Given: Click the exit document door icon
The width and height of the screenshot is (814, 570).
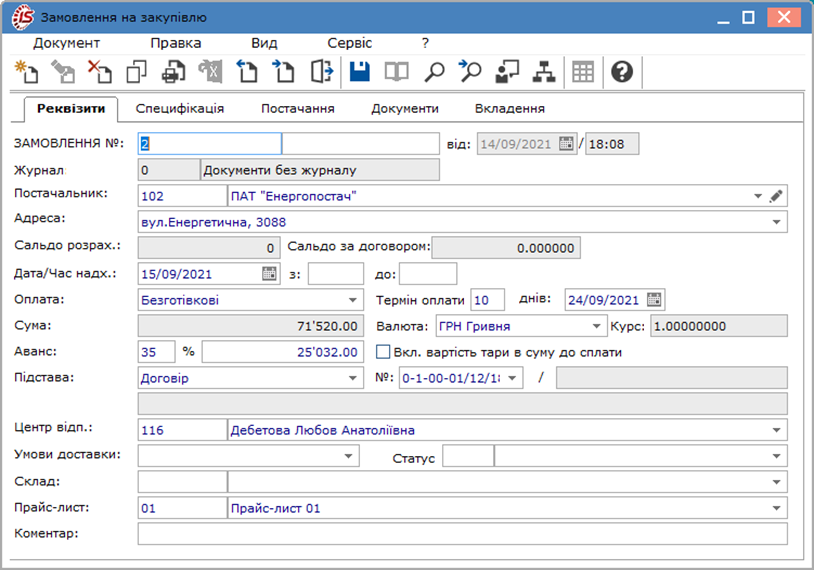Looking at the screenshot, I should [322, 72].
